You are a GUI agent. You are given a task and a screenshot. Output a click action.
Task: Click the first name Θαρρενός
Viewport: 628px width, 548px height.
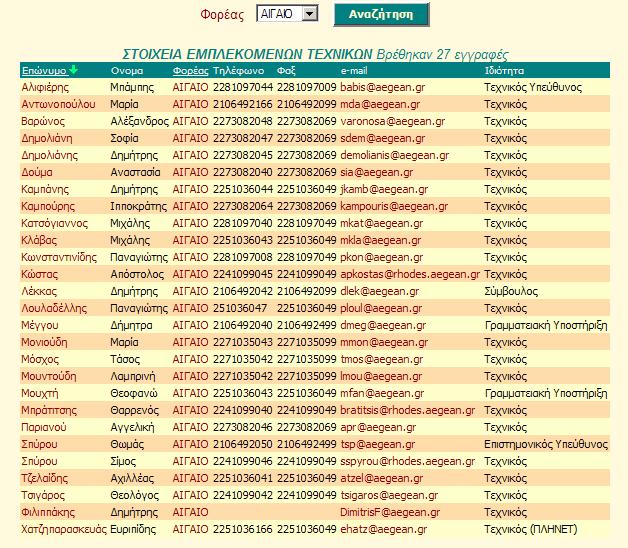(135, 411)
